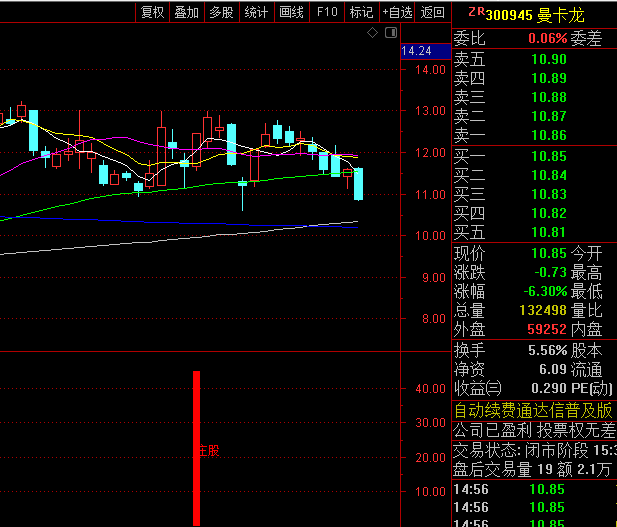Click the 收益(三) value 0.290

pos(549,388)
